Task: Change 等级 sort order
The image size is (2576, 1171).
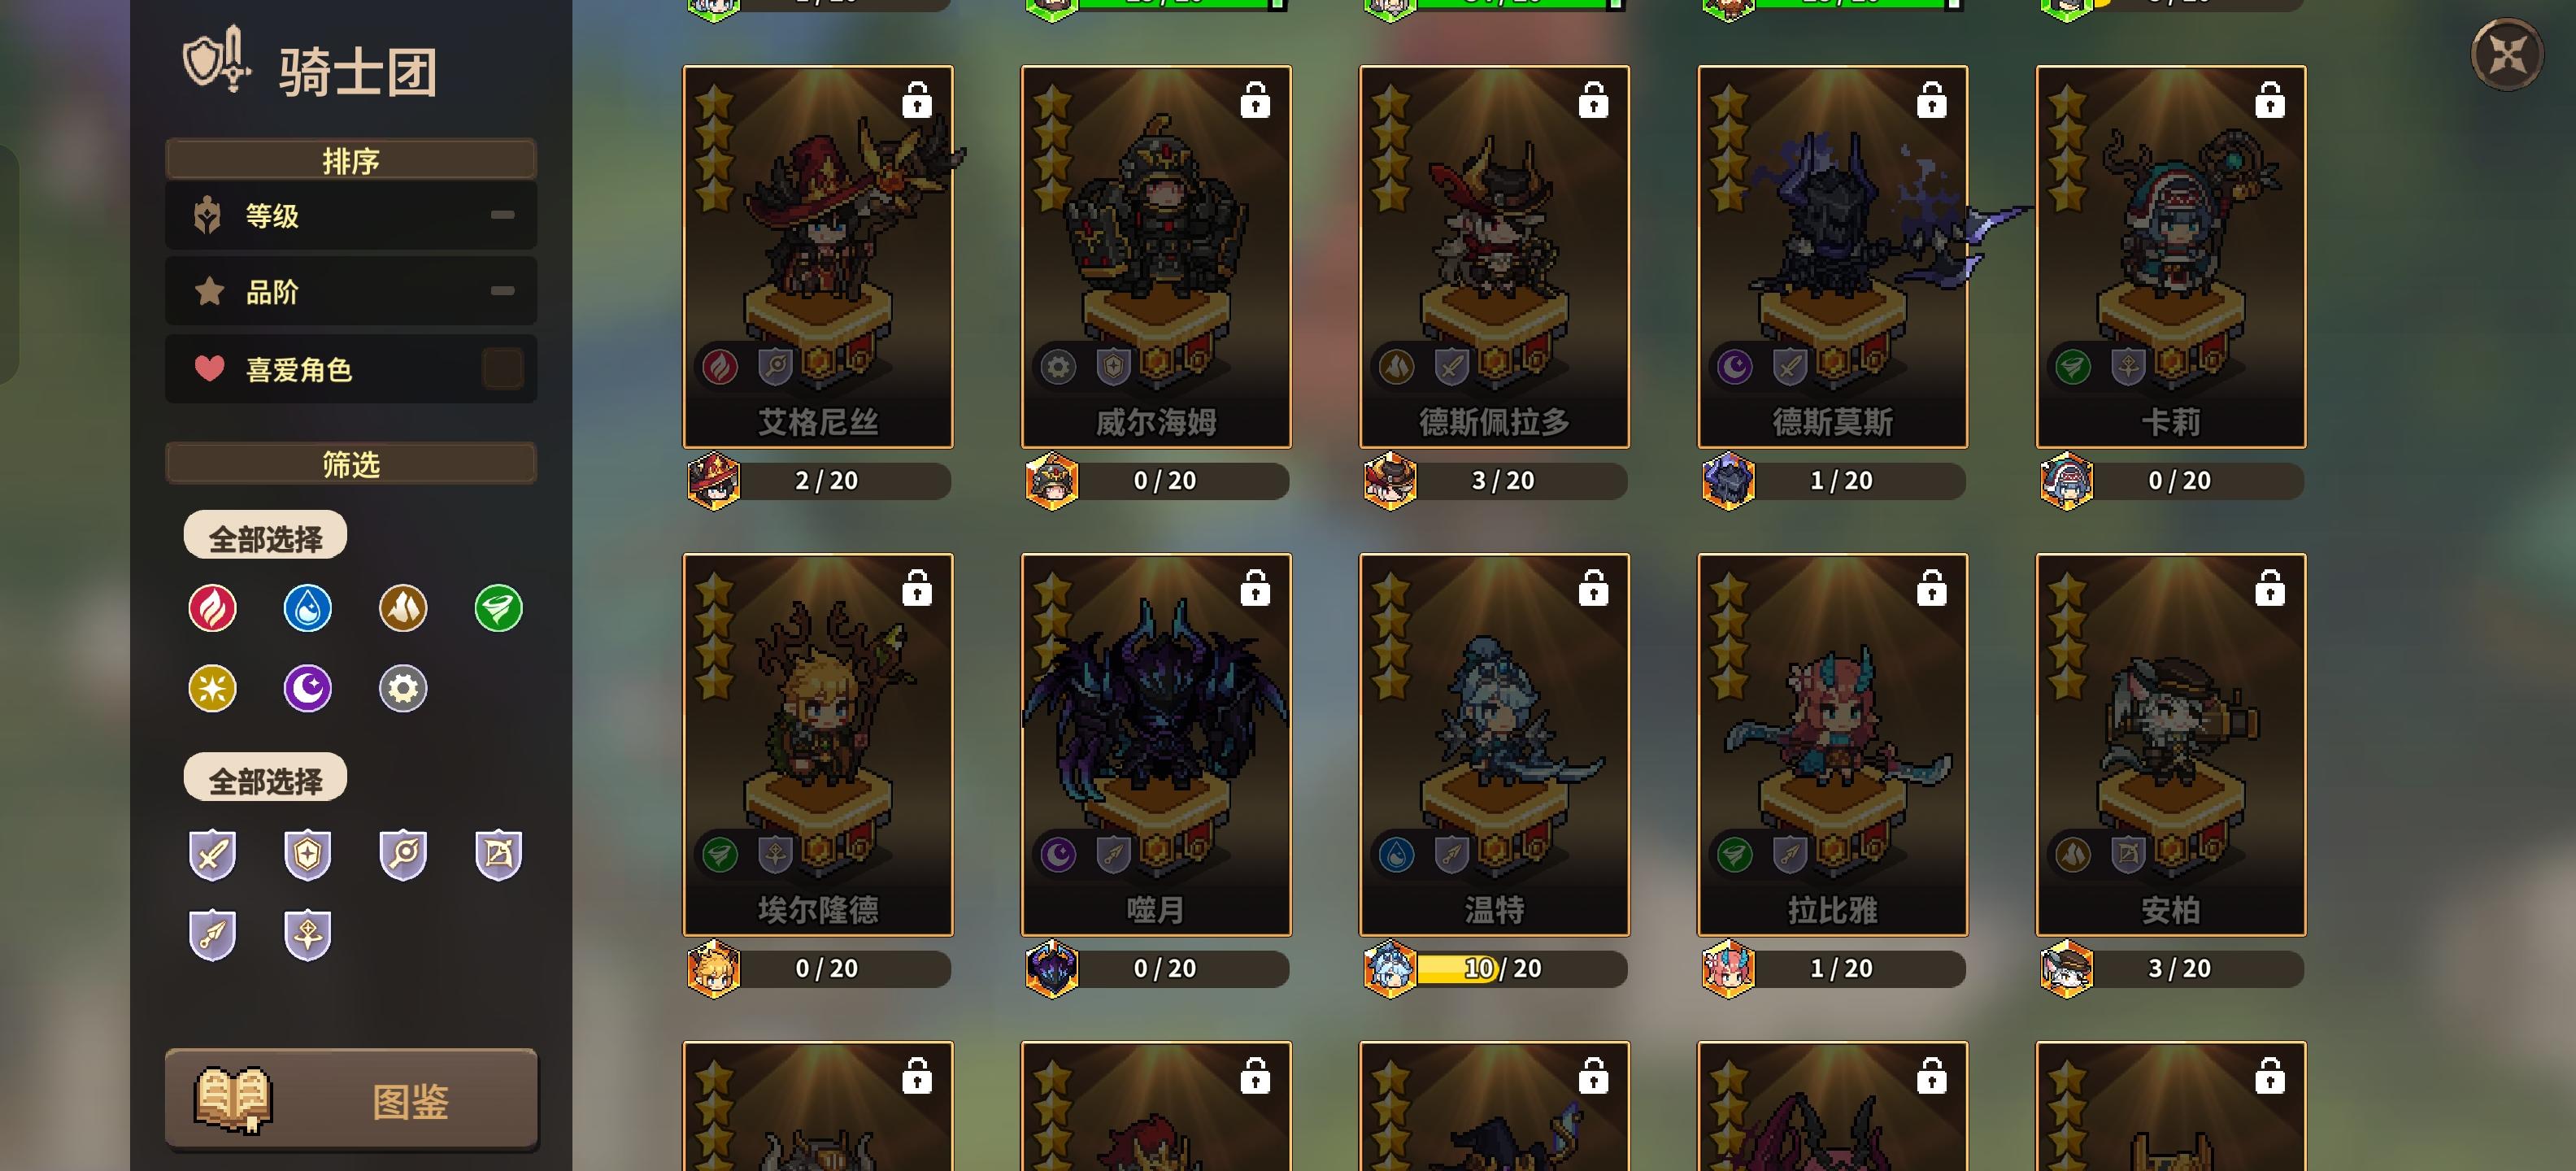Action: click(351, 215)
